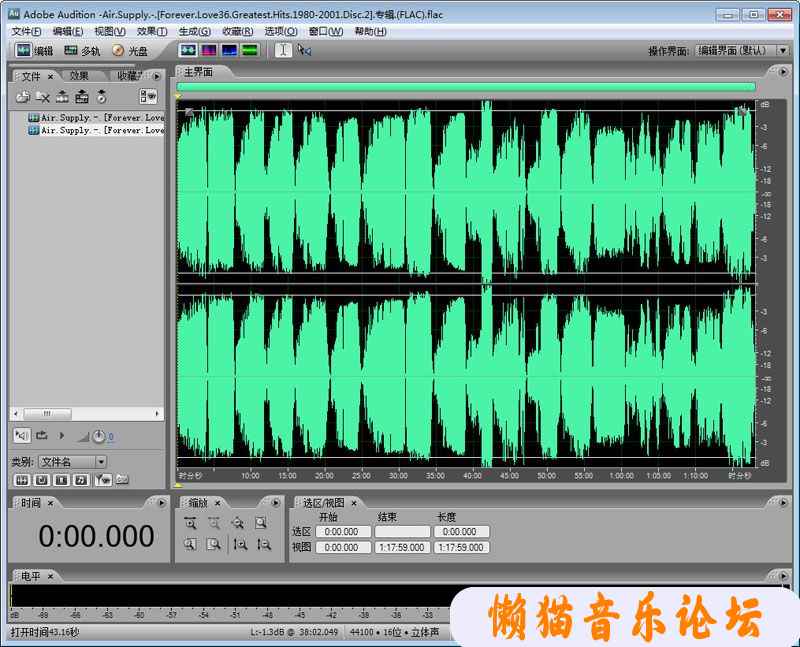The height and width of the screenshot is (647, 800).
Task: Click the zoom in vertically icon
Action: click(240, 544)
